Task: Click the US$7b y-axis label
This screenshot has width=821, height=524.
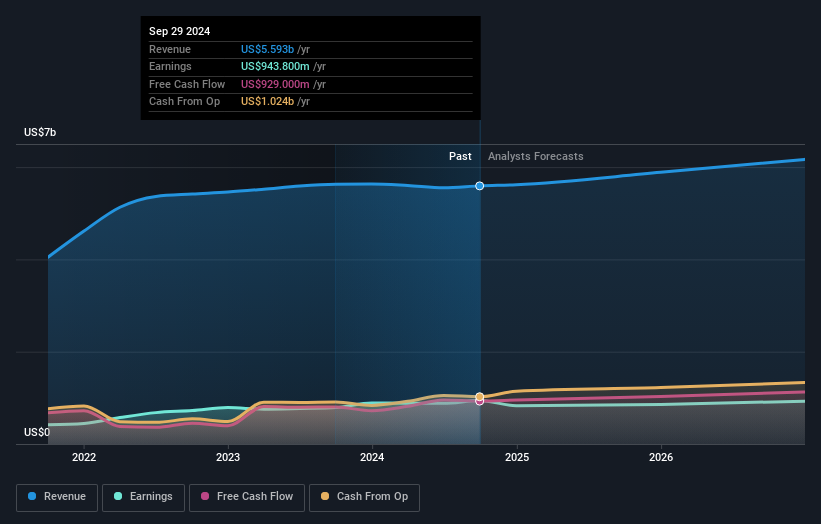Action: pyautogui.click(x=40, y=132)
